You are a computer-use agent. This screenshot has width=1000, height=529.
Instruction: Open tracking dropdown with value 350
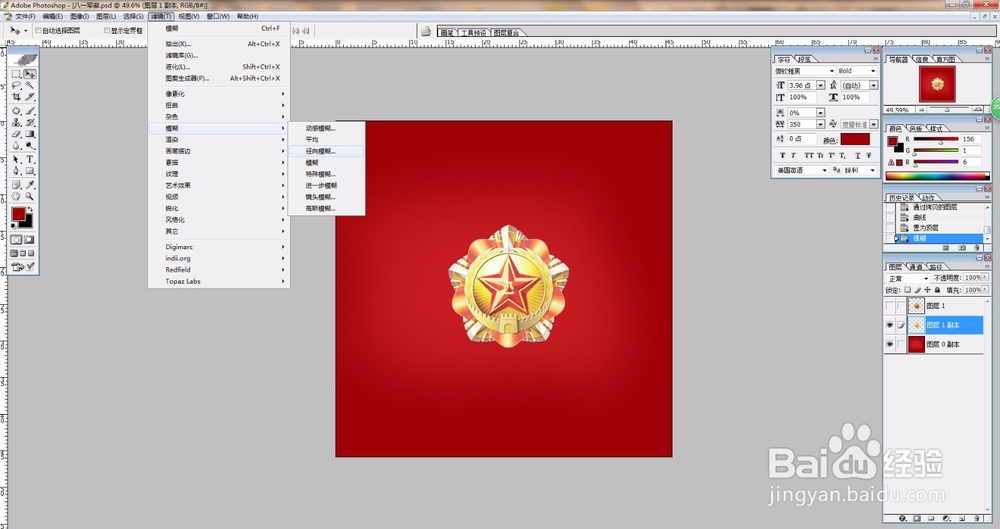point(821,124)
